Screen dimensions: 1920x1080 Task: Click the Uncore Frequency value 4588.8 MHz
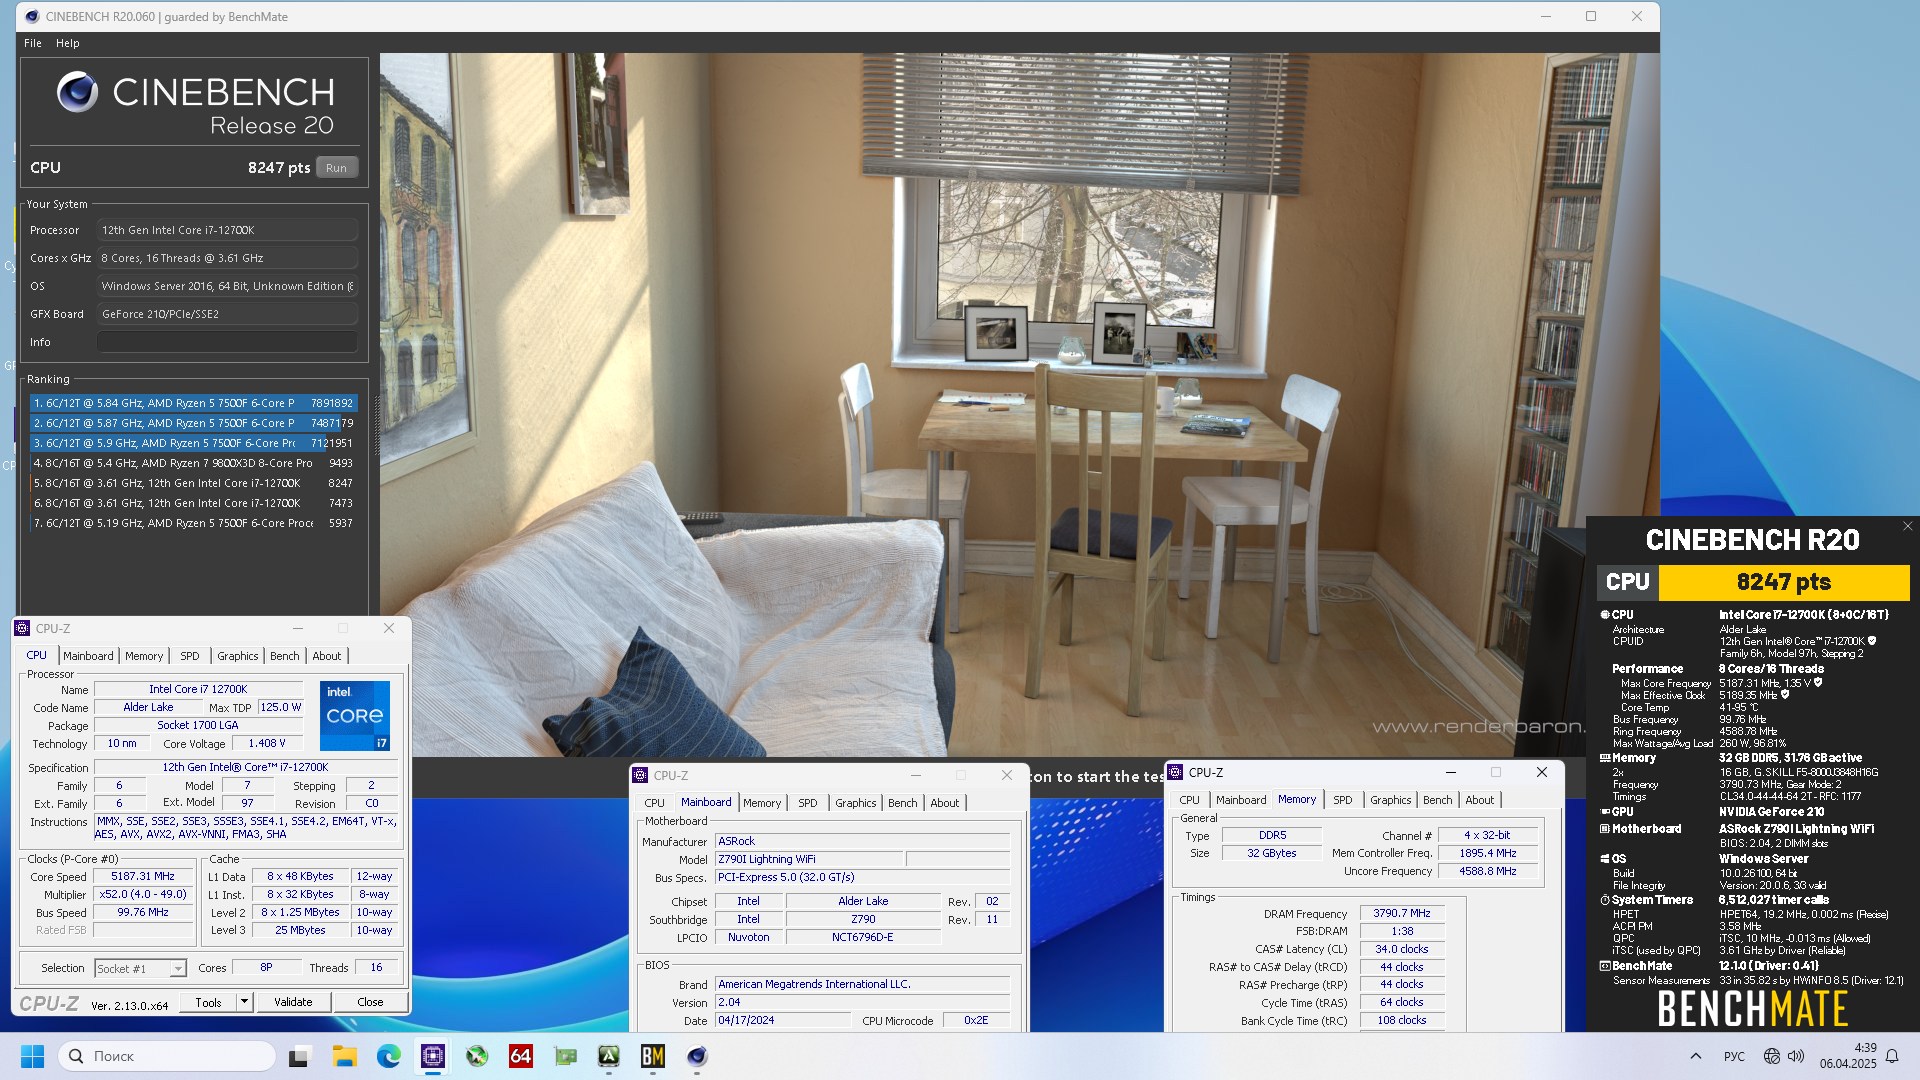point(1488,871)
